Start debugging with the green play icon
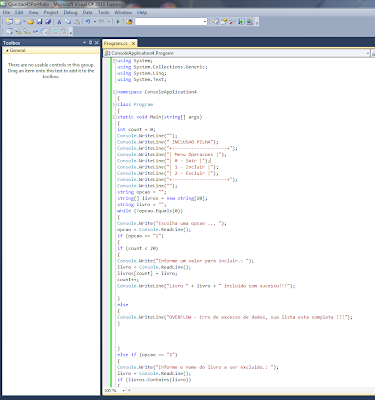 (118, 22)
